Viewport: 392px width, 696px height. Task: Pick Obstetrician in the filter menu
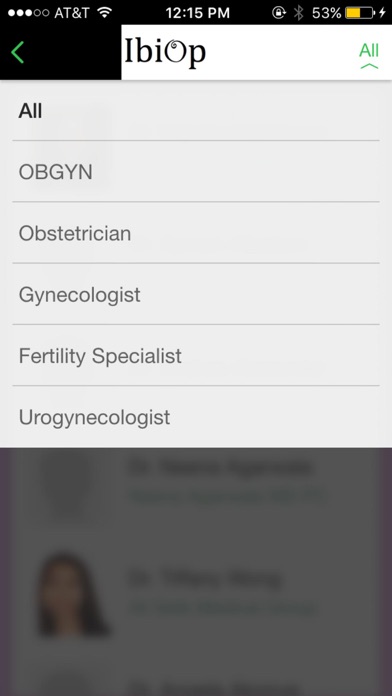coord(196,233)
